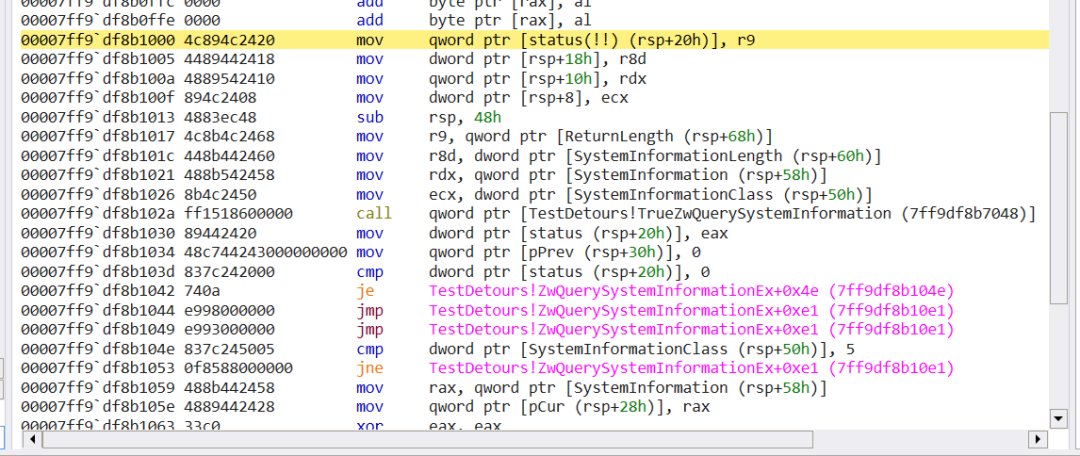Click horizontal scrollbar left arrow
Image resolution: width=1080 pixels, height=456 pixels.
pos(30,439)
